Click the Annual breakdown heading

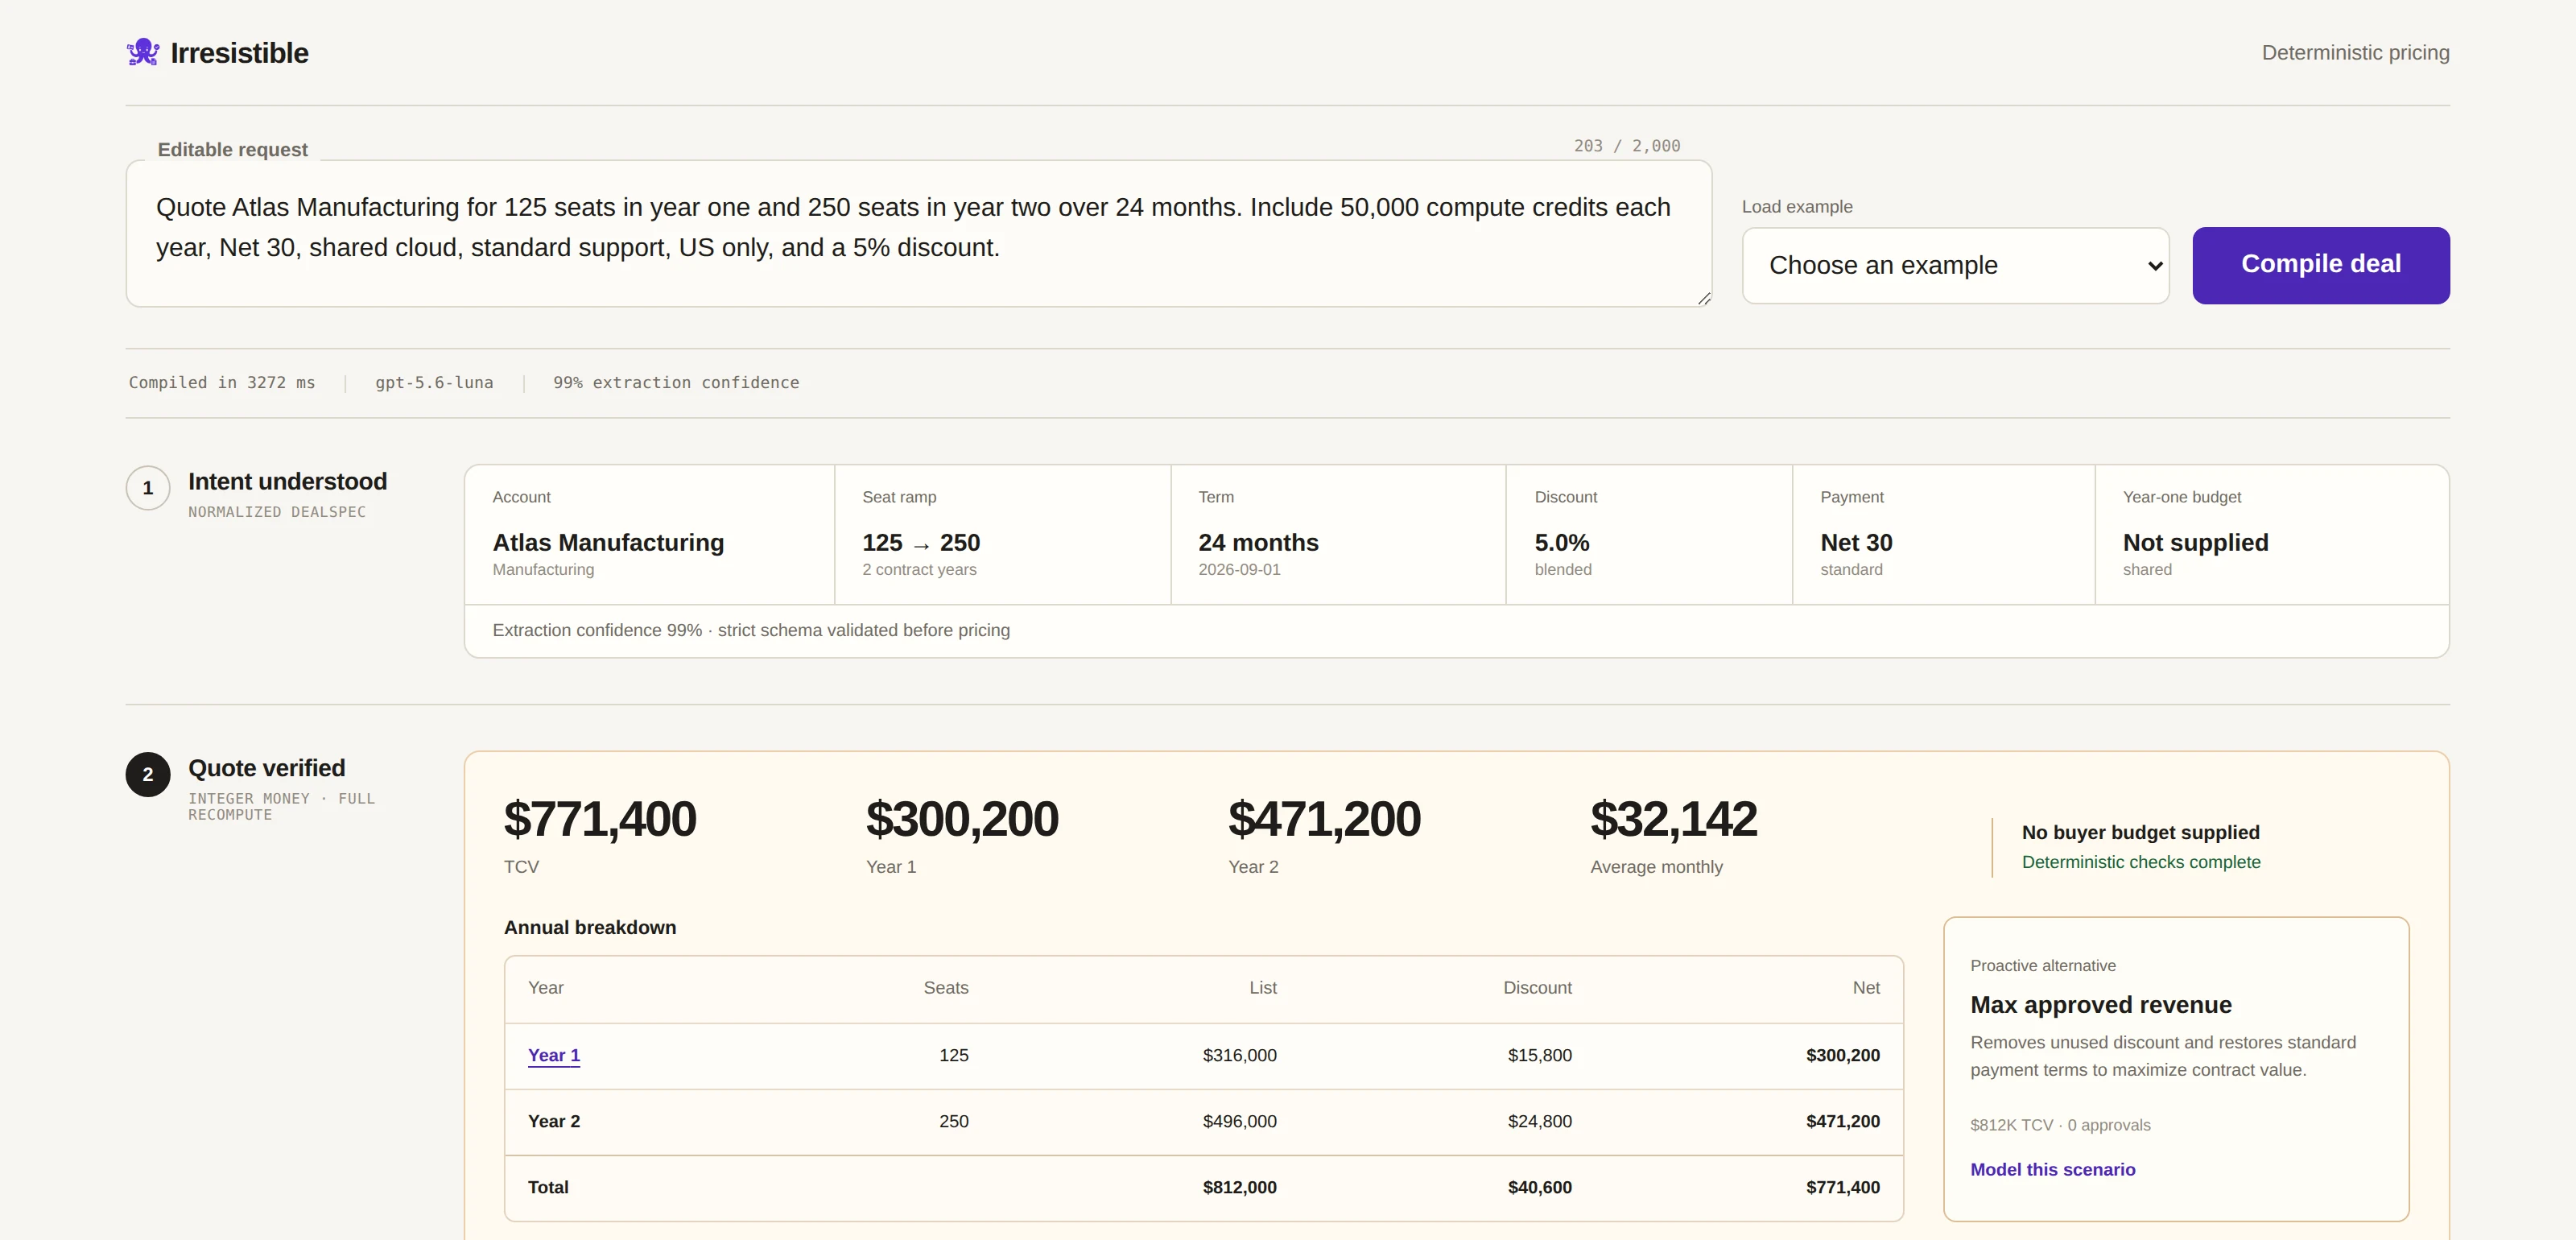point(590,927)
